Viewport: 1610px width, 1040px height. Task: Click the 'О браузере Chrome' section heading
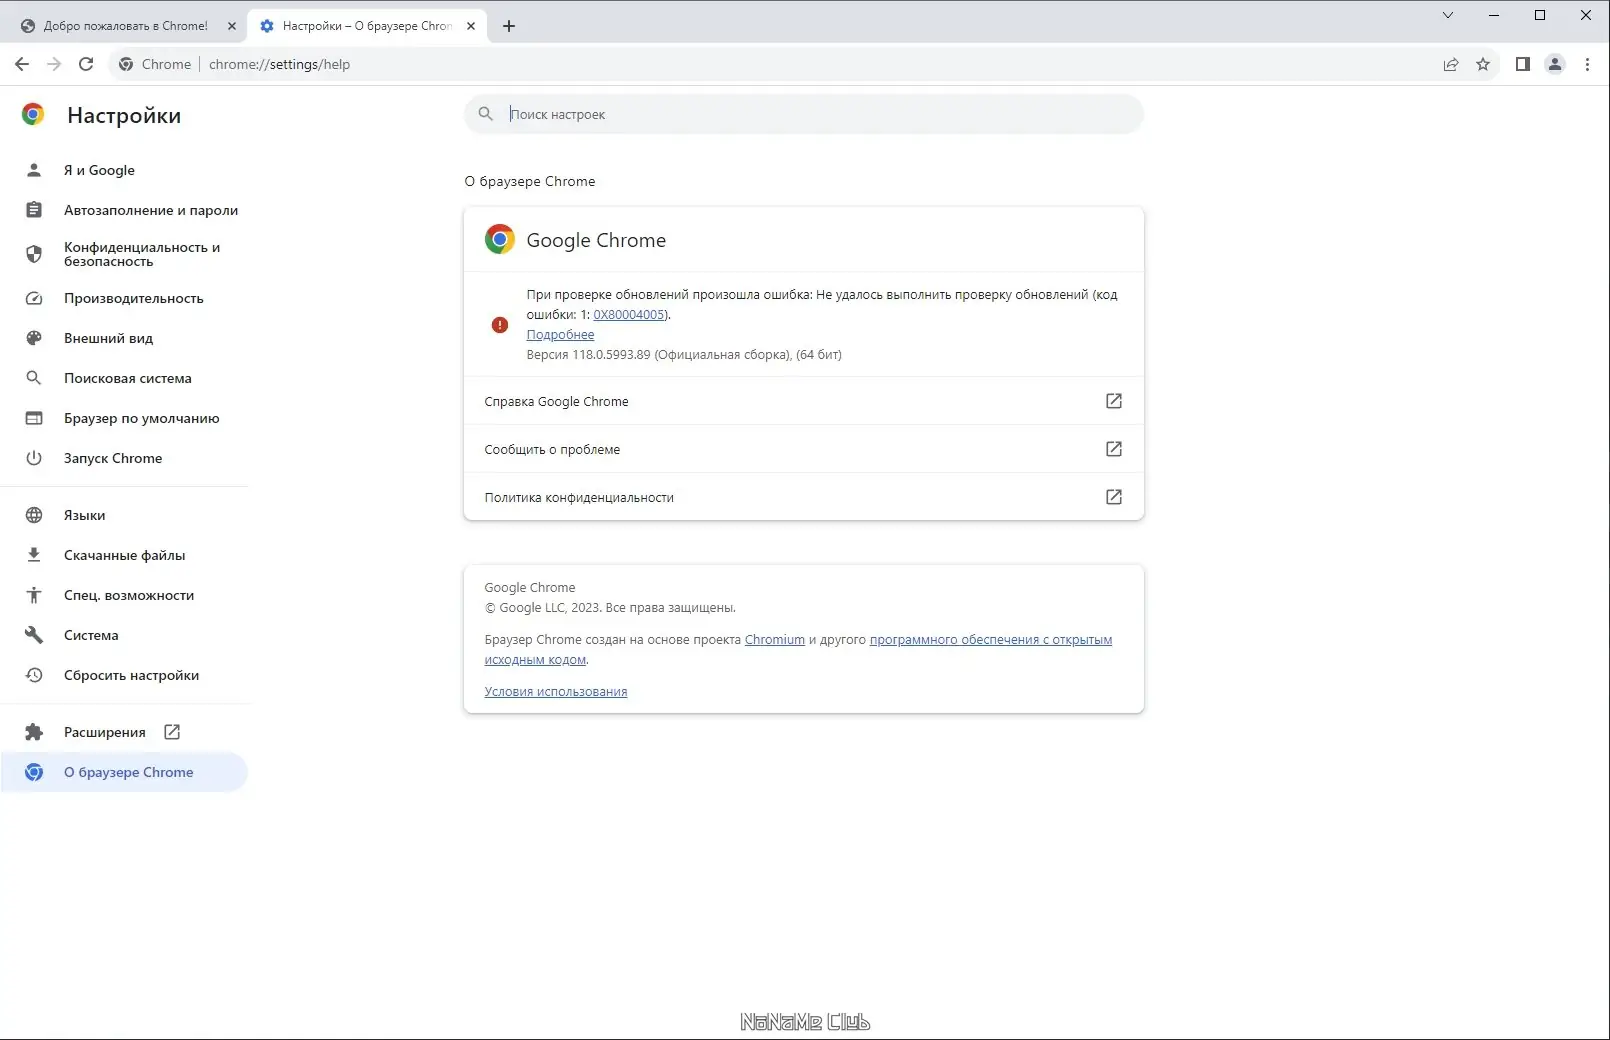pyautogui.click(x=530, y=181)
